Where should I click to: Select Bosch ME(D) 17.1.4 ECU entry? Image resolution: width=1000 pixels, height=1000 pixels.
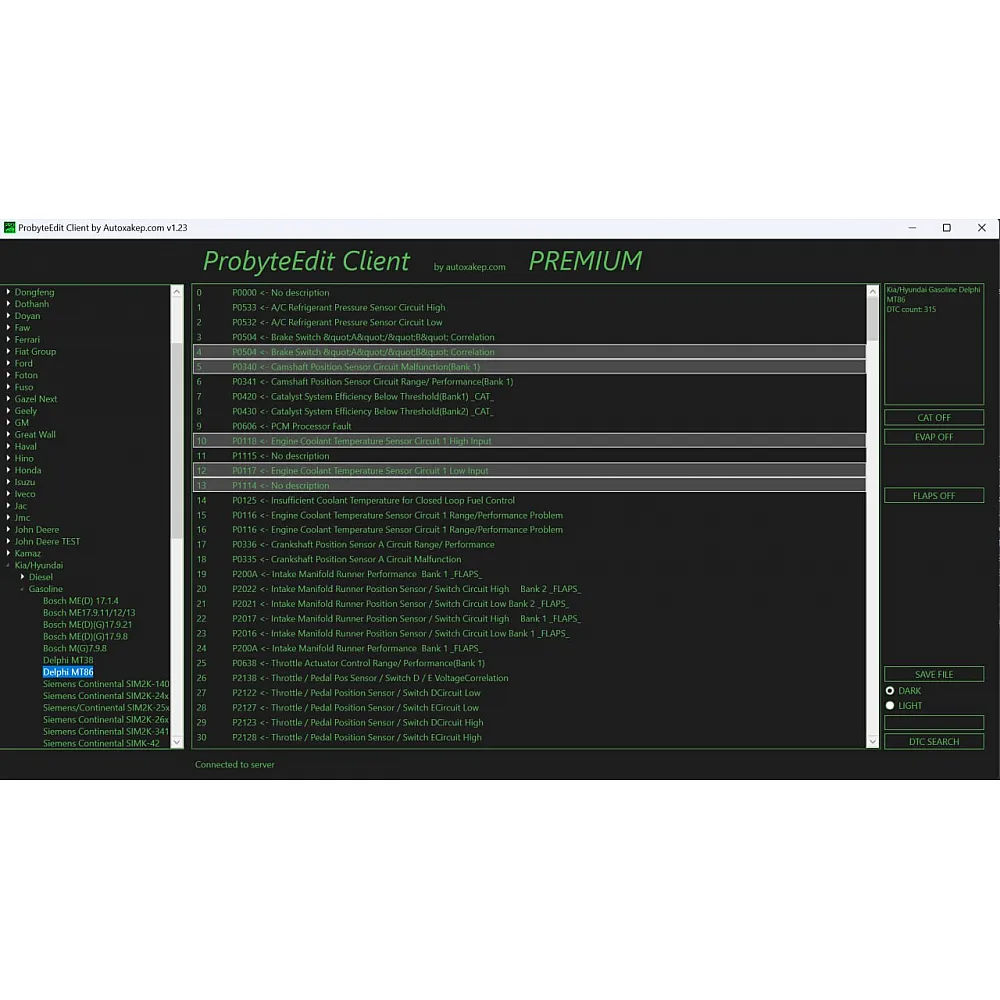click(80, 601)
